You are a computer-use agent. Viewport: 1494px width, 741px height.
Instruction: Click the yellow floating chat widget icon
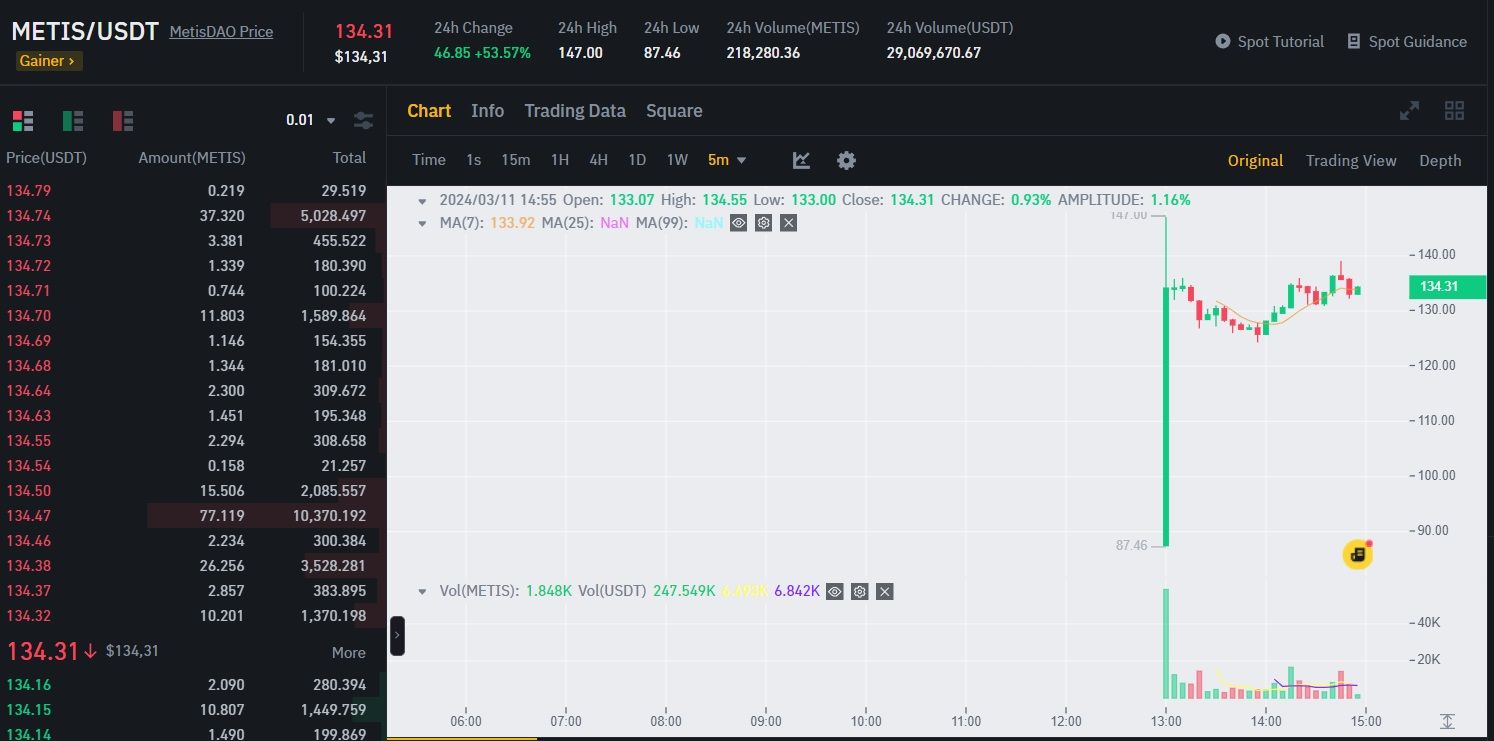click(1357, 554)
